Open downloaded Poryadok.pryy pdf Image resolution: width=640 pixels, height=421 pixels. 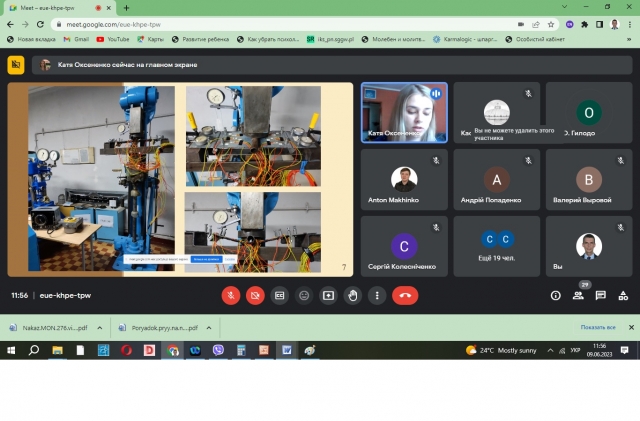click(159, 327)
